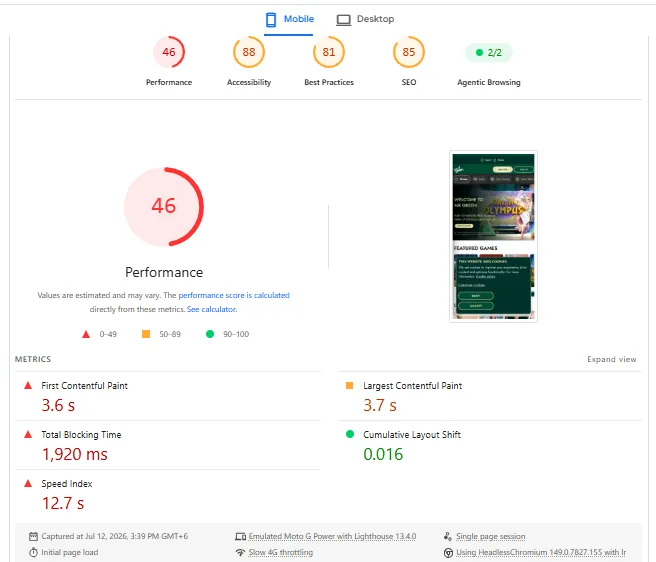Click the 'Single page session' text
The width and height of the screenshot is (656, 562).
[490, 536]
